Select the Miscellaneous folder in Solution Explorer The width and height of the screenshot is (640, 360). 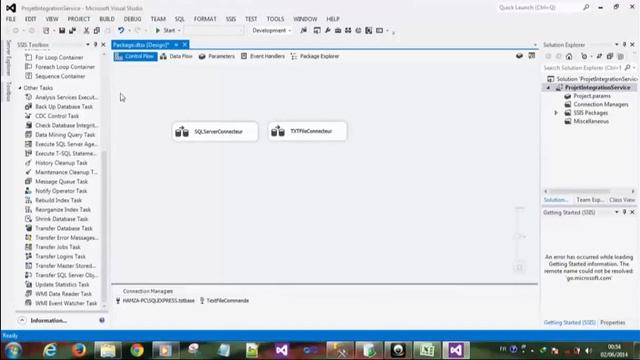click(x=587, y=121)
